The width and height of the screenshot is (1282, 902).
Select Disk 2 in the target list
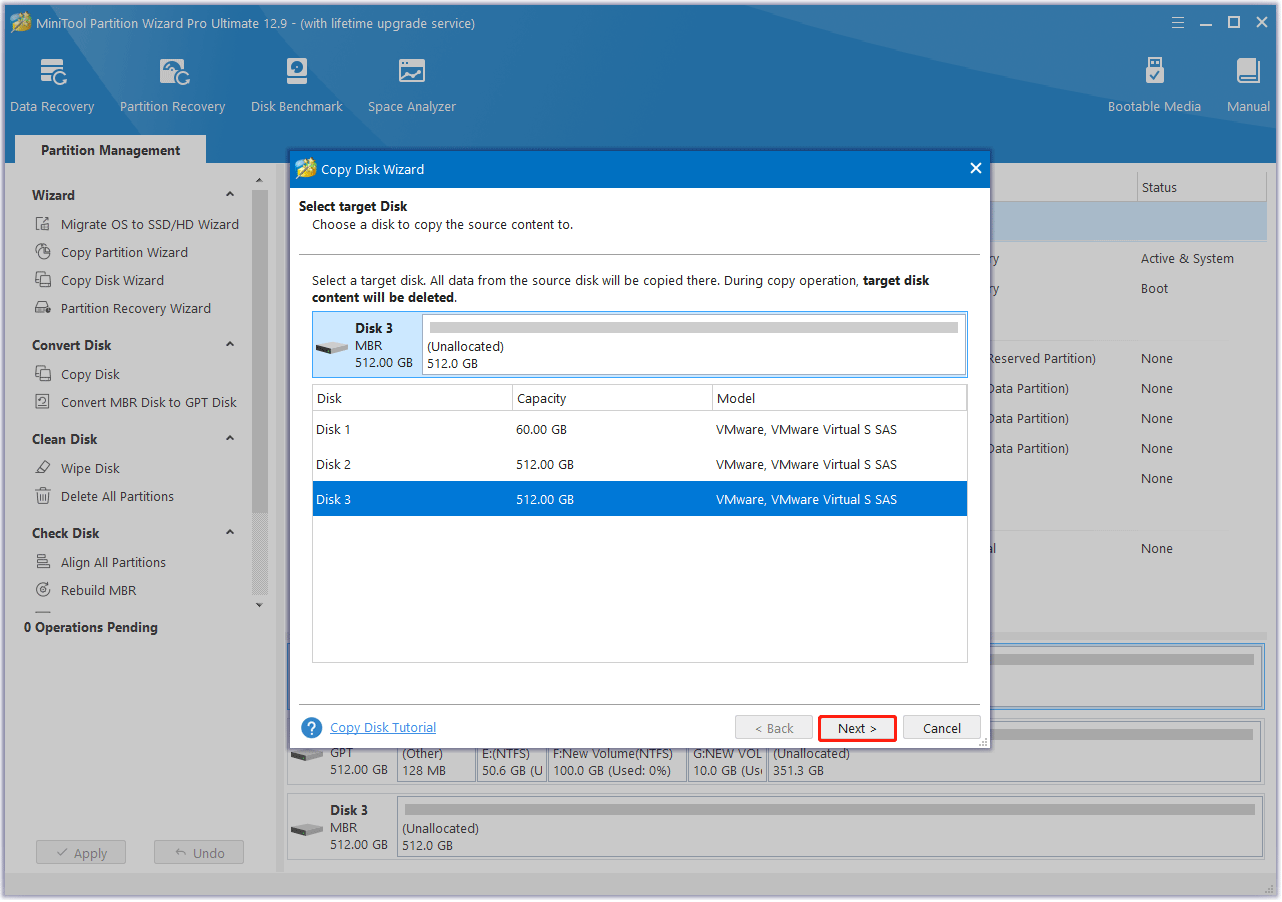tap(640, 464)
